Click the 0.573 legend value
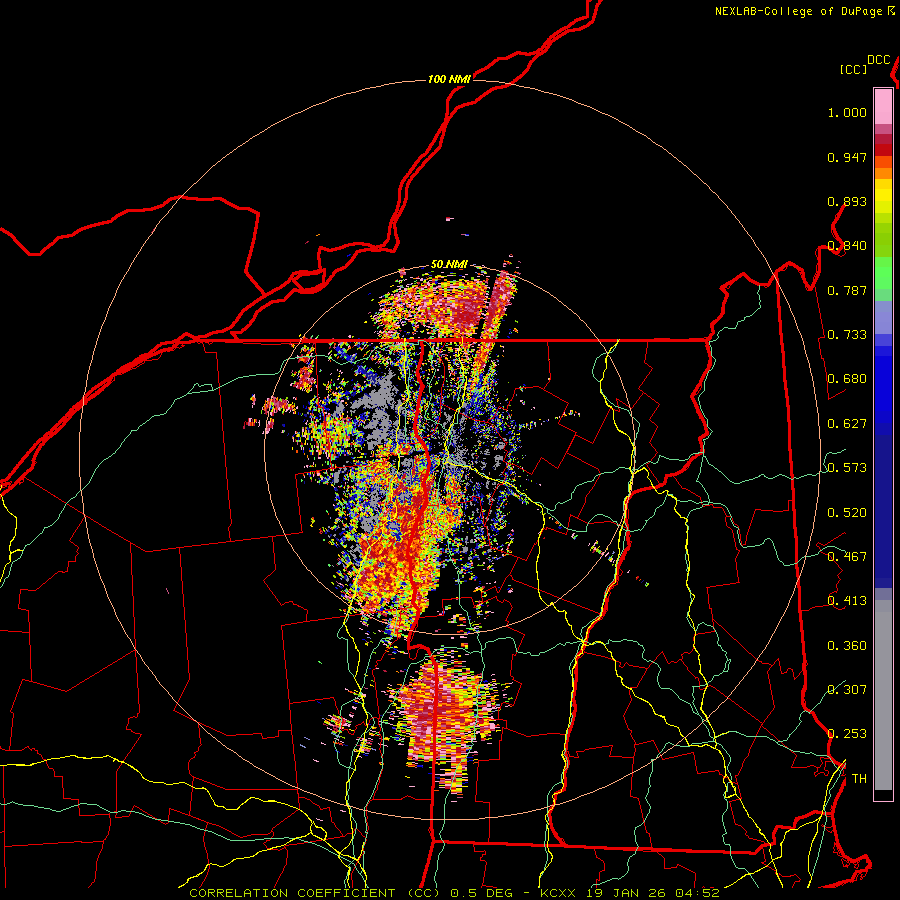This screenshot has height=900, width=900. click(x=847, y=468)
